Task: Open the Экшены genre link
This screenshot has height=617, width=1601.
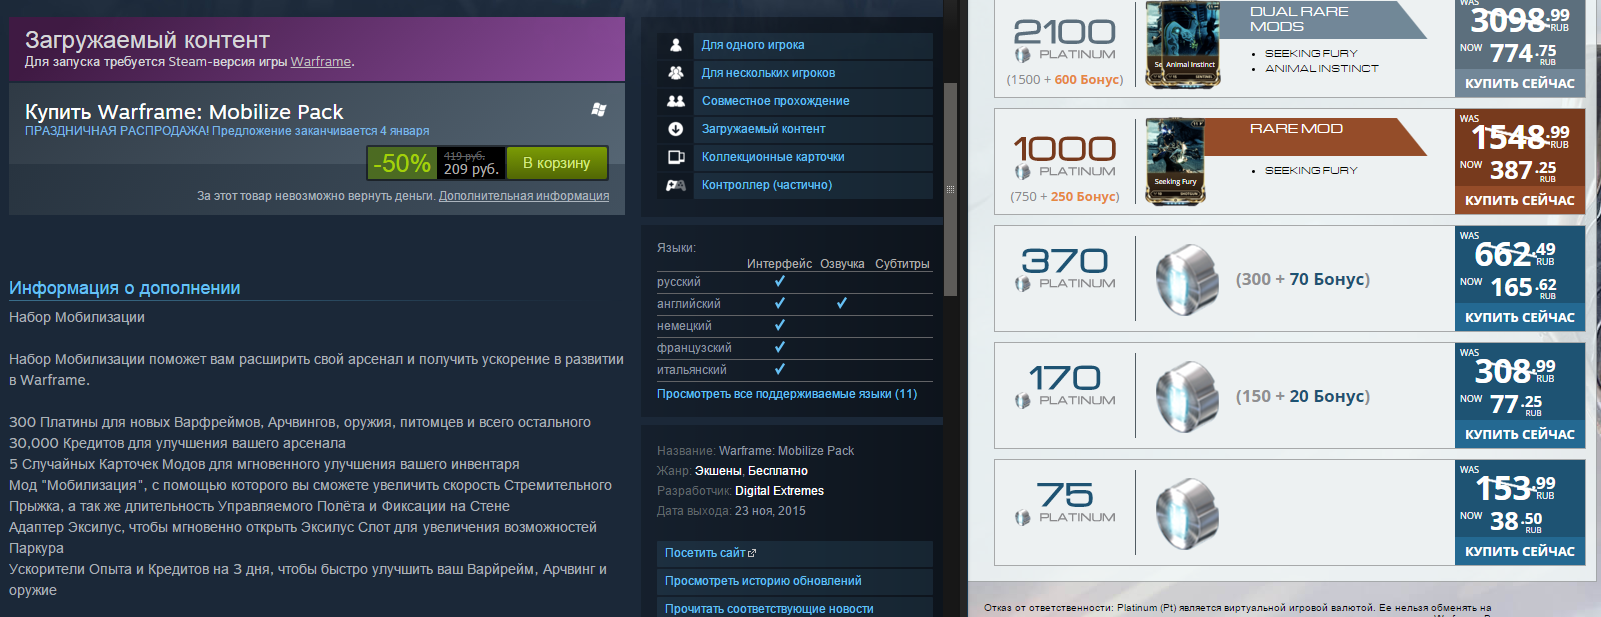Action: click(x=718, y=471)
